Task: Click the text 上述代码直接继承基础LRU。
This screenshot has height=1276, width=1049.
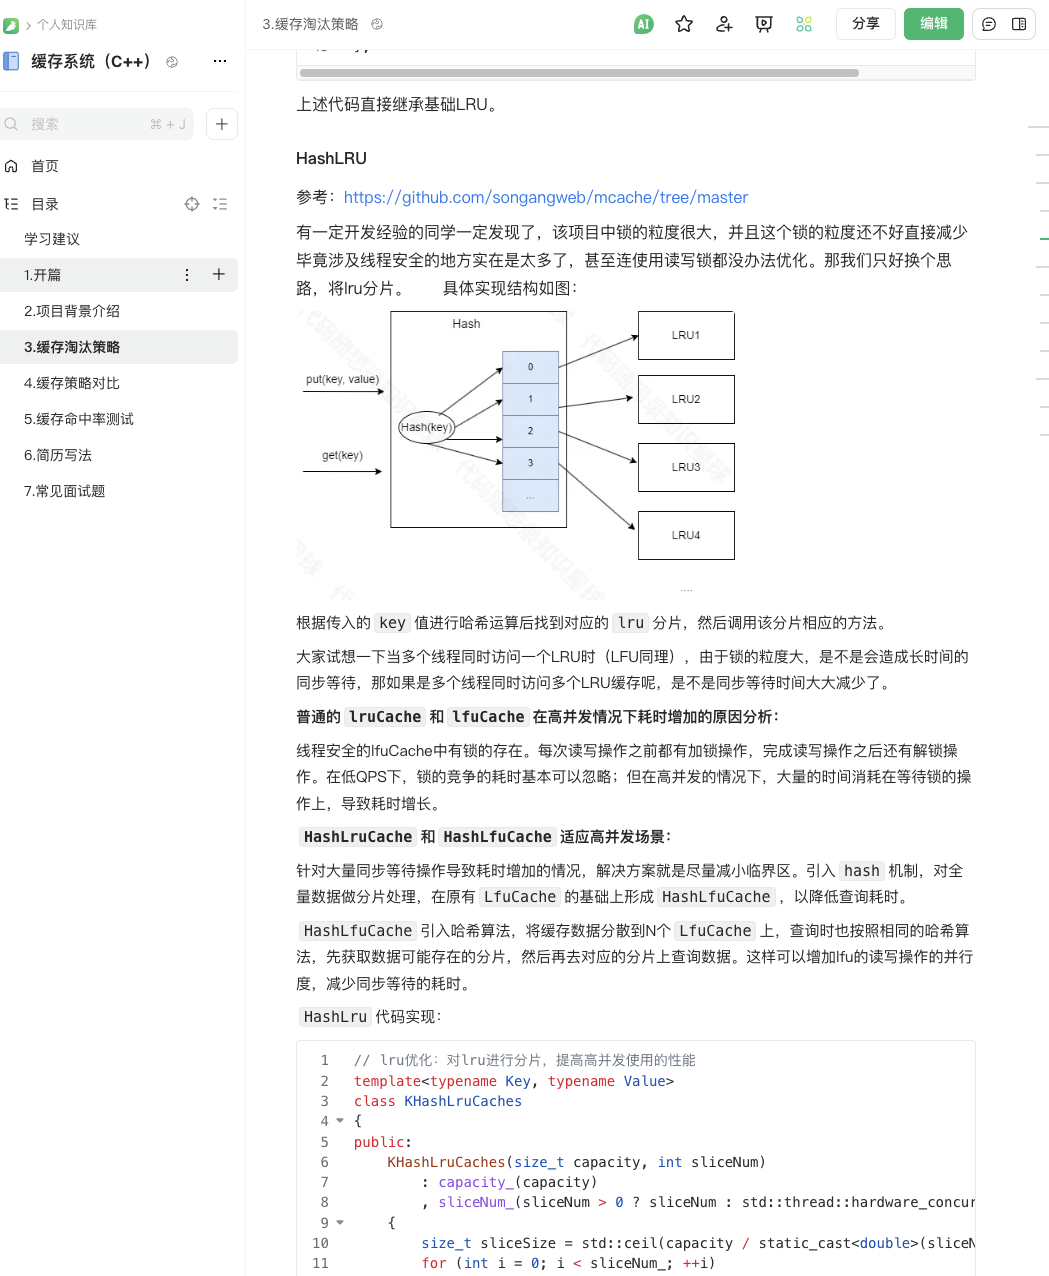Action: pyautogui.click(x=398, y=104)
